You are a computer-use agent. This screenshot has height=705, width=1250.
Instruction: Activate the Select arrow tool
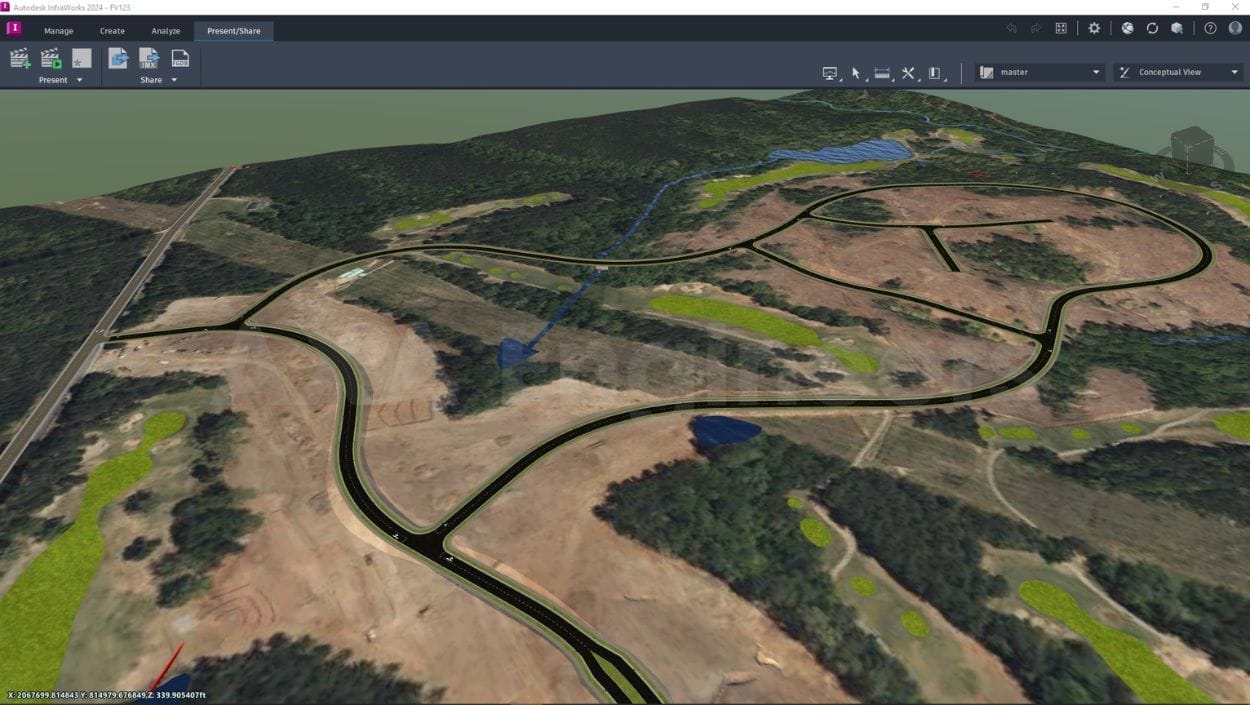click(x=855, y=72)
